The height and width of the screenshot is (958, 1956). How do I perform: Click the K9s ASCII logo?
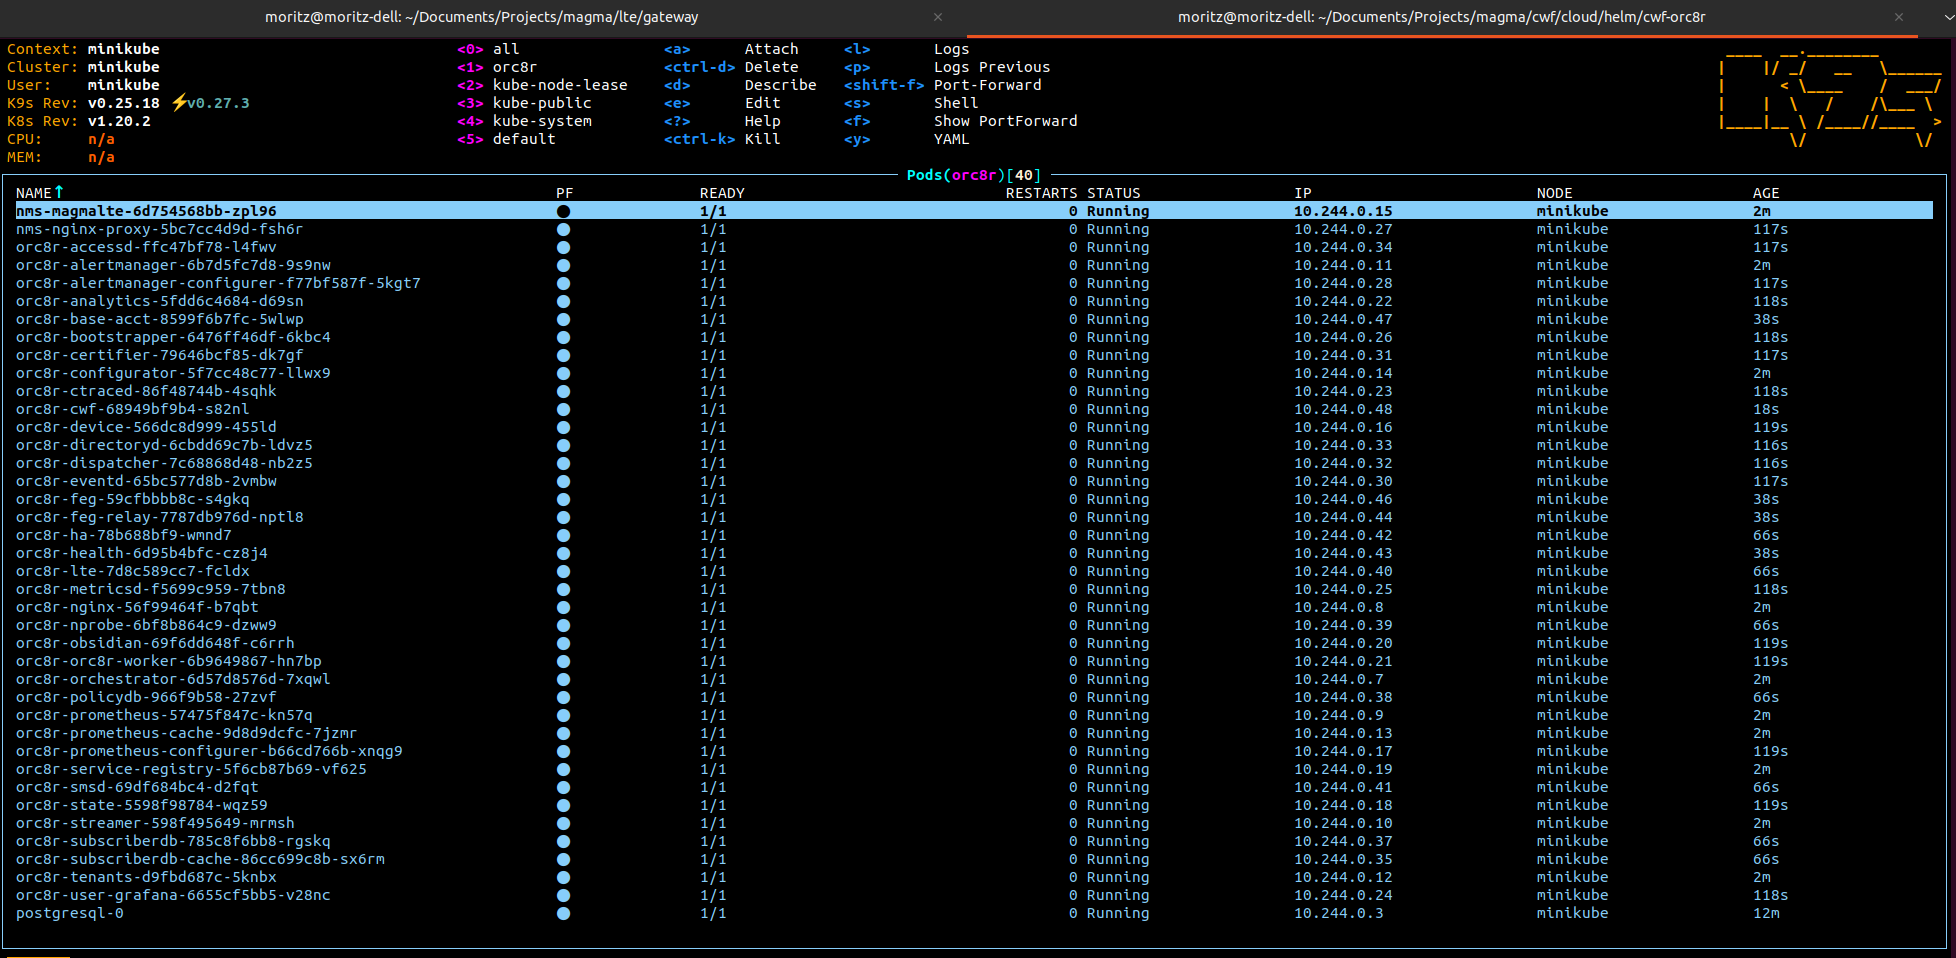click(1830, 97)
